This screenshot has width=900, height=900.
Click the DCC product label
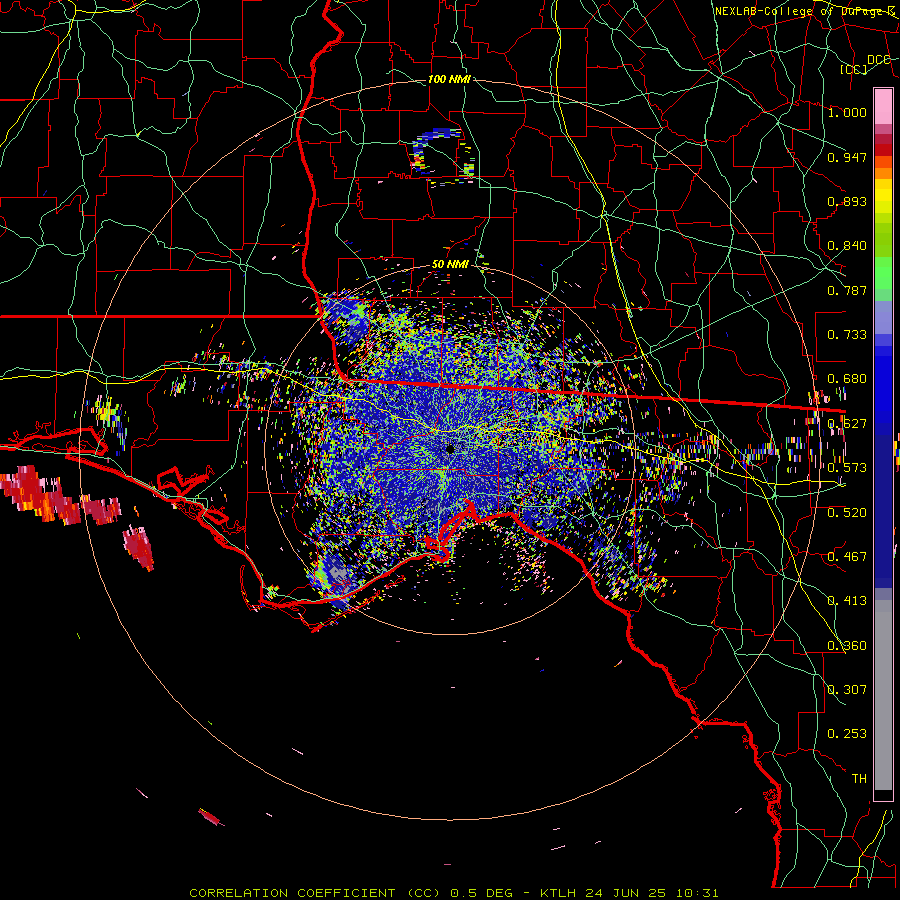[x=878, y=60]
